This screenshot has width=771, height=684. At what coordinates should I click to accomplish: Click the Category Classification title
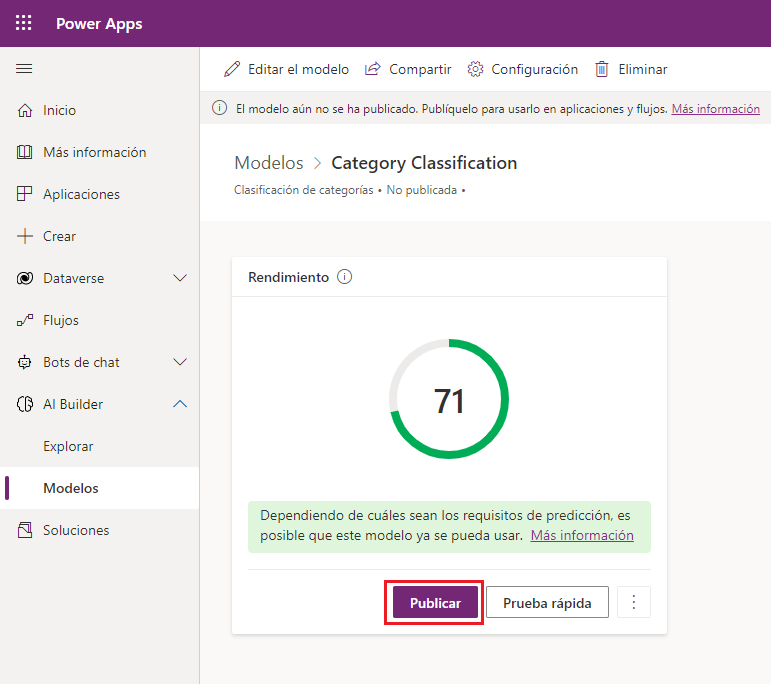tap(424, 163)
